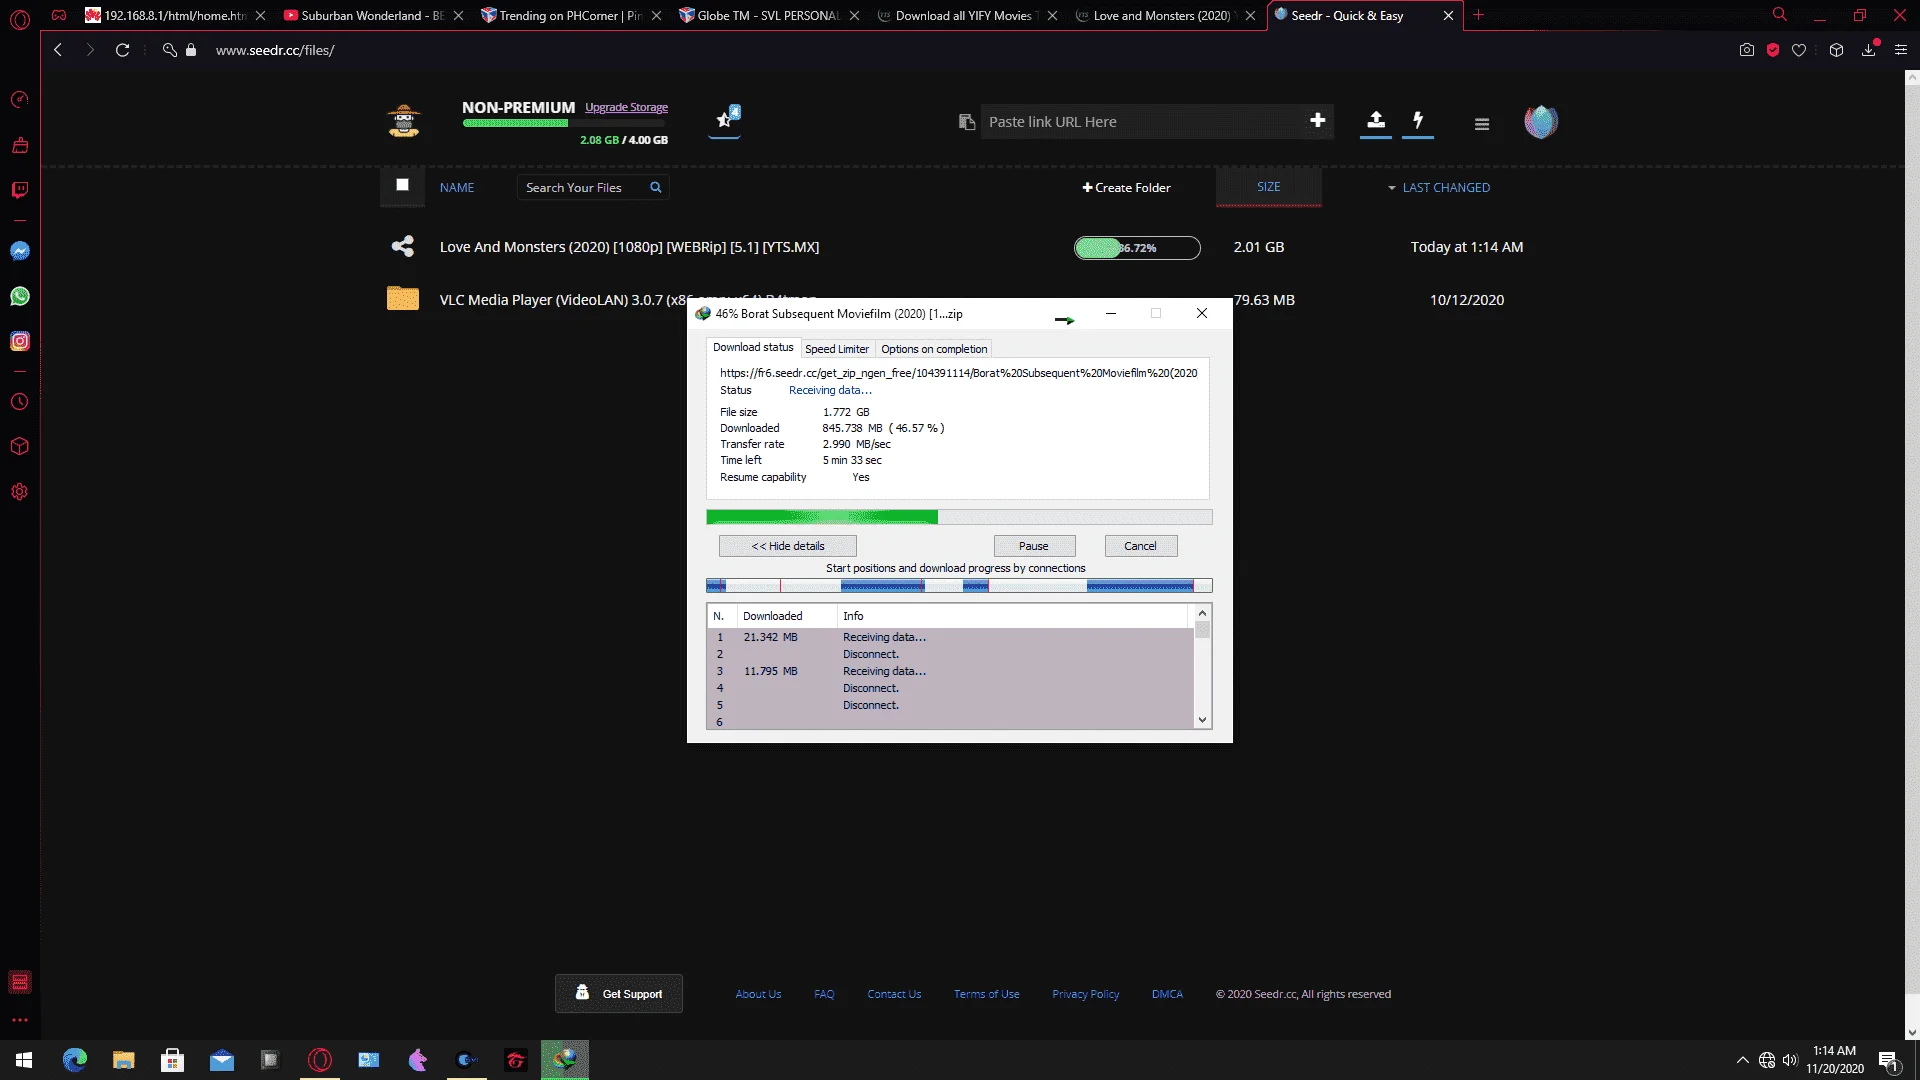This screenshot has height=1080, width=1920.
Task: Take a snapshot with the camera icon
Action: [x=1747, y=50]
